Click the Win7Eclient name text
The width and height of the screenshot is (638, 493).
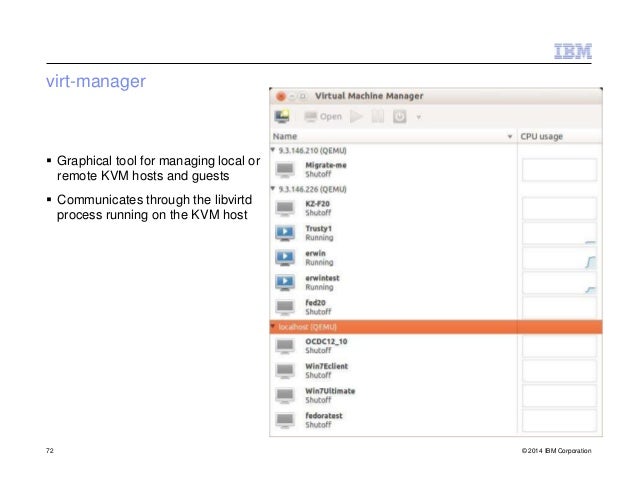pyautogui.click(x=327, y=366)
